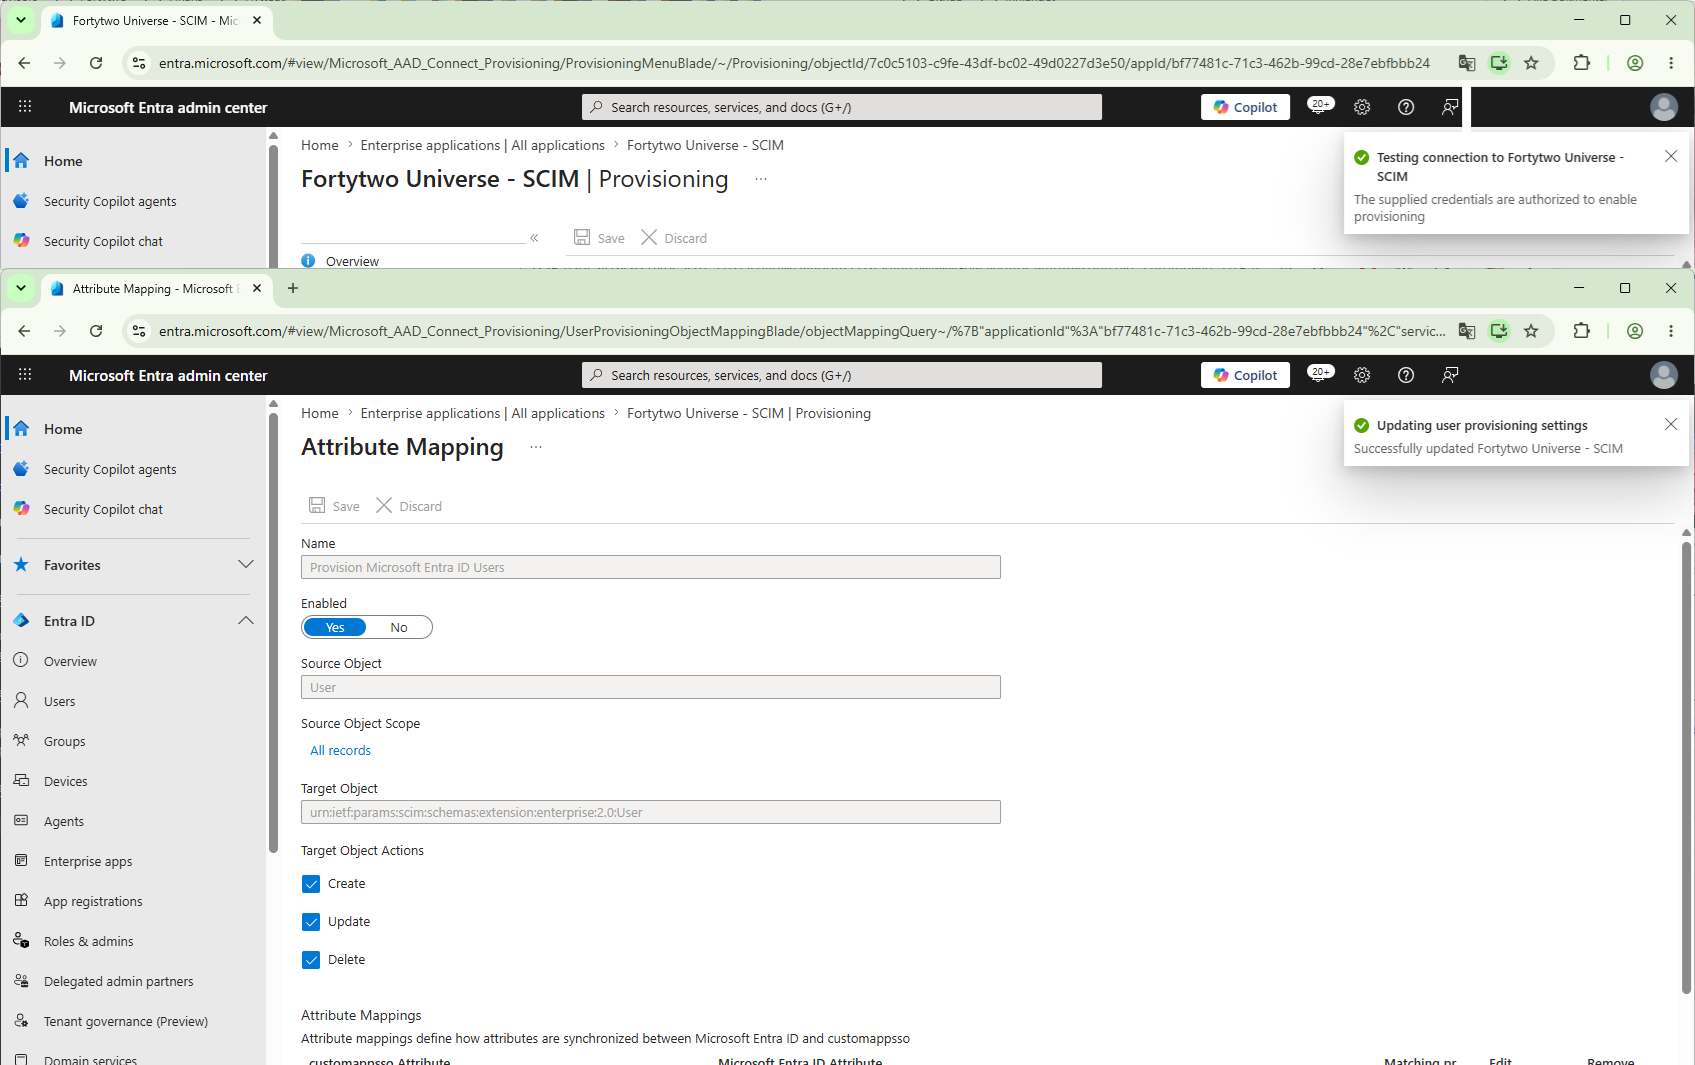Open the Extensions puzzle icon in Attribute Mapping window
Image resolution: width=1695 pixels, height=1065 pixels.
coord(1581,331)
